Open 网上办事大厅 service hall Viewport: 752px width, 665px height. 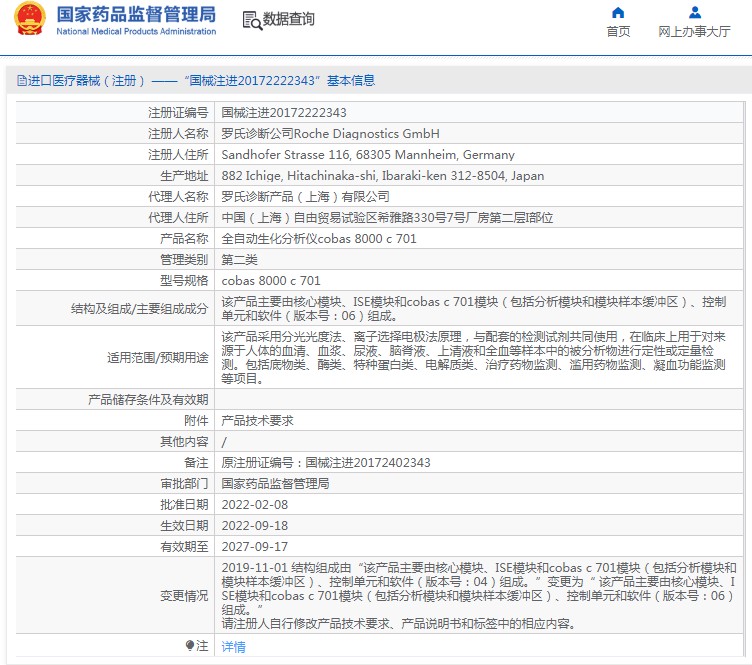click(x=694, y=32)
